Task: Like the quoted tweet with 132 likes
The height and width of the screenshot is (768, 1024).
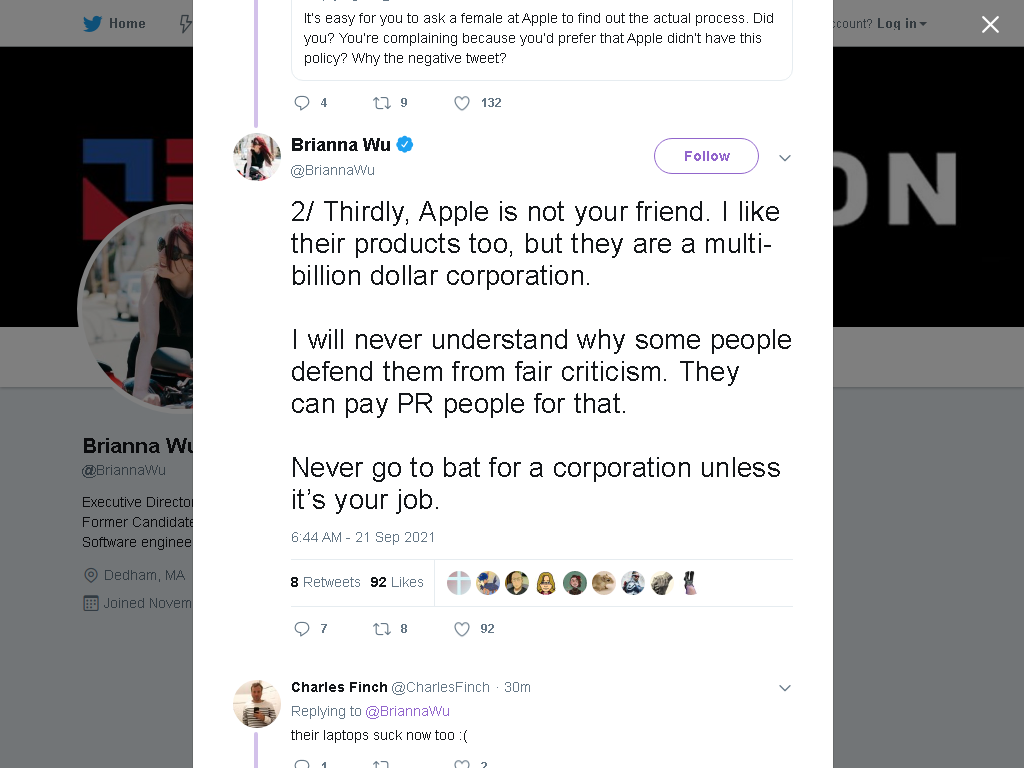Action: tap(462, 103)
